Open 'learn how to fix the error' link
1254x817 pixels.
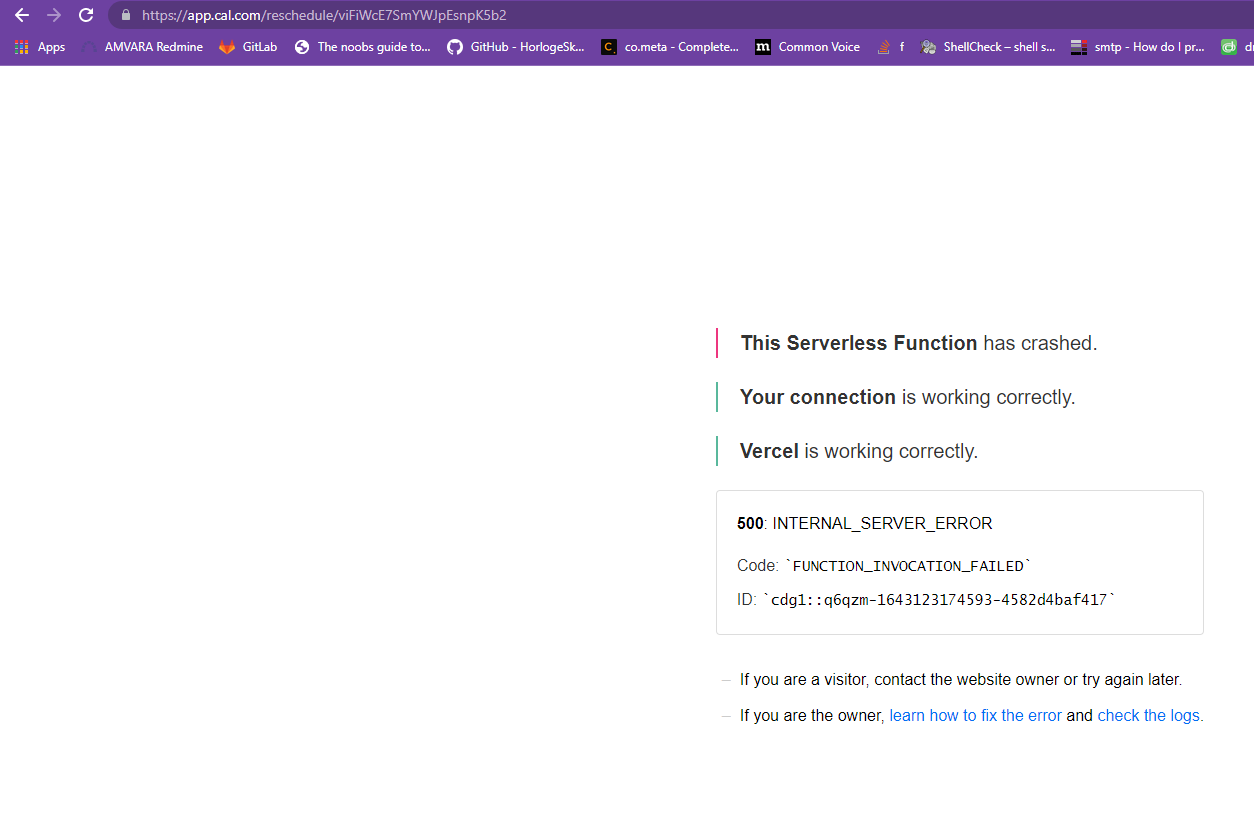point(975,715)
